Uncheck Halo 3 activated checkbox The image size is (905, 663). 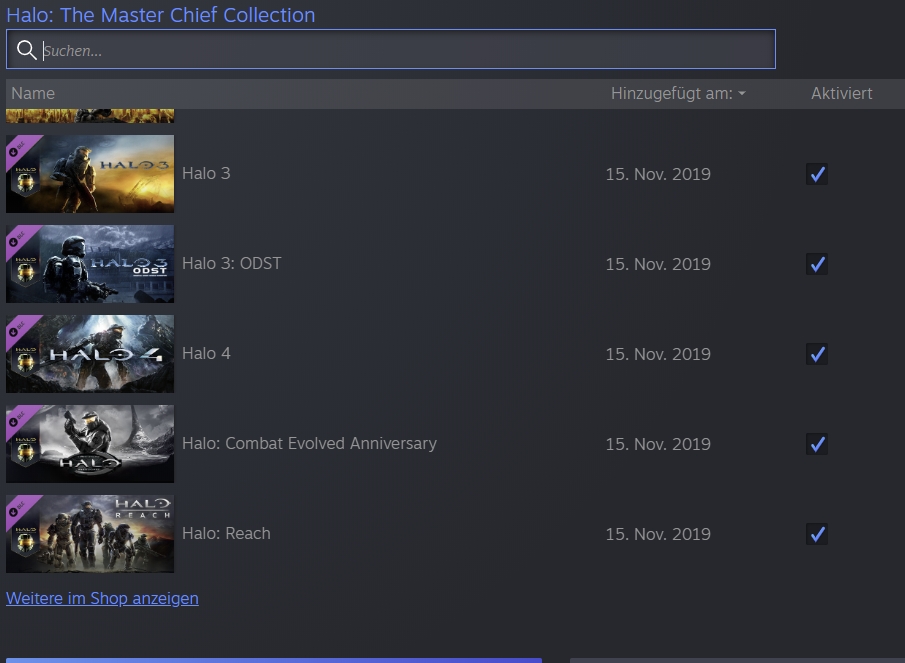click(817, 174)
